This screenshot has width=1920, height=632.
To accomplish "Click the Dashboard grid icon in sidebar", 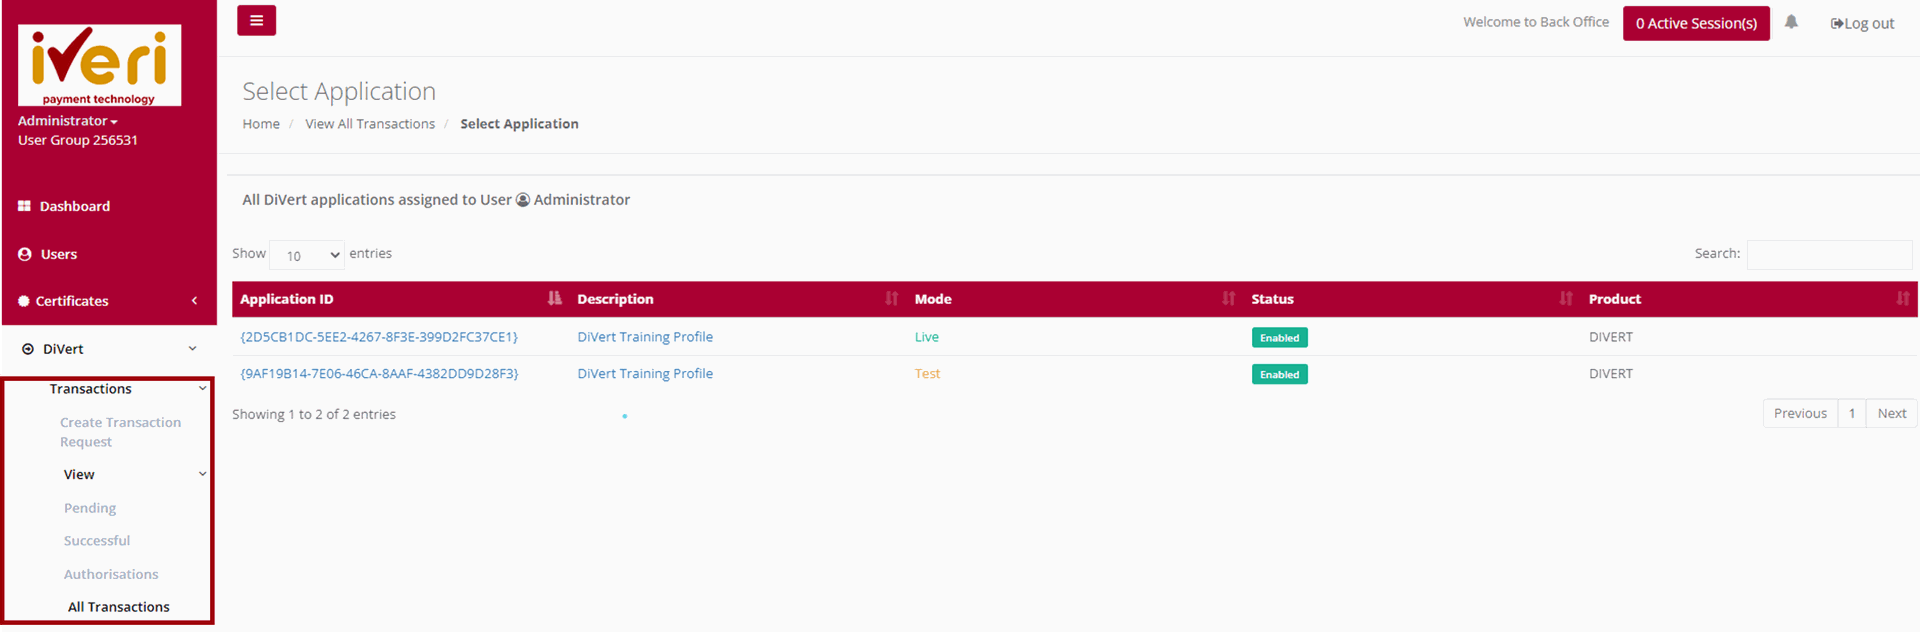I will [x=24, y=206].
